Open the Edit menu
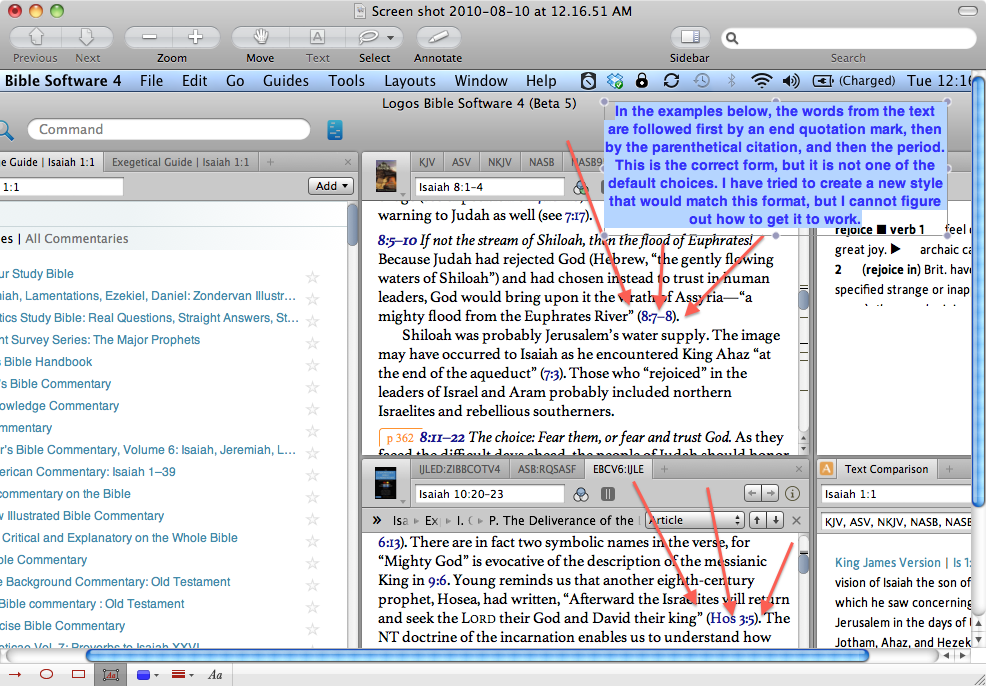 [194, 81]
